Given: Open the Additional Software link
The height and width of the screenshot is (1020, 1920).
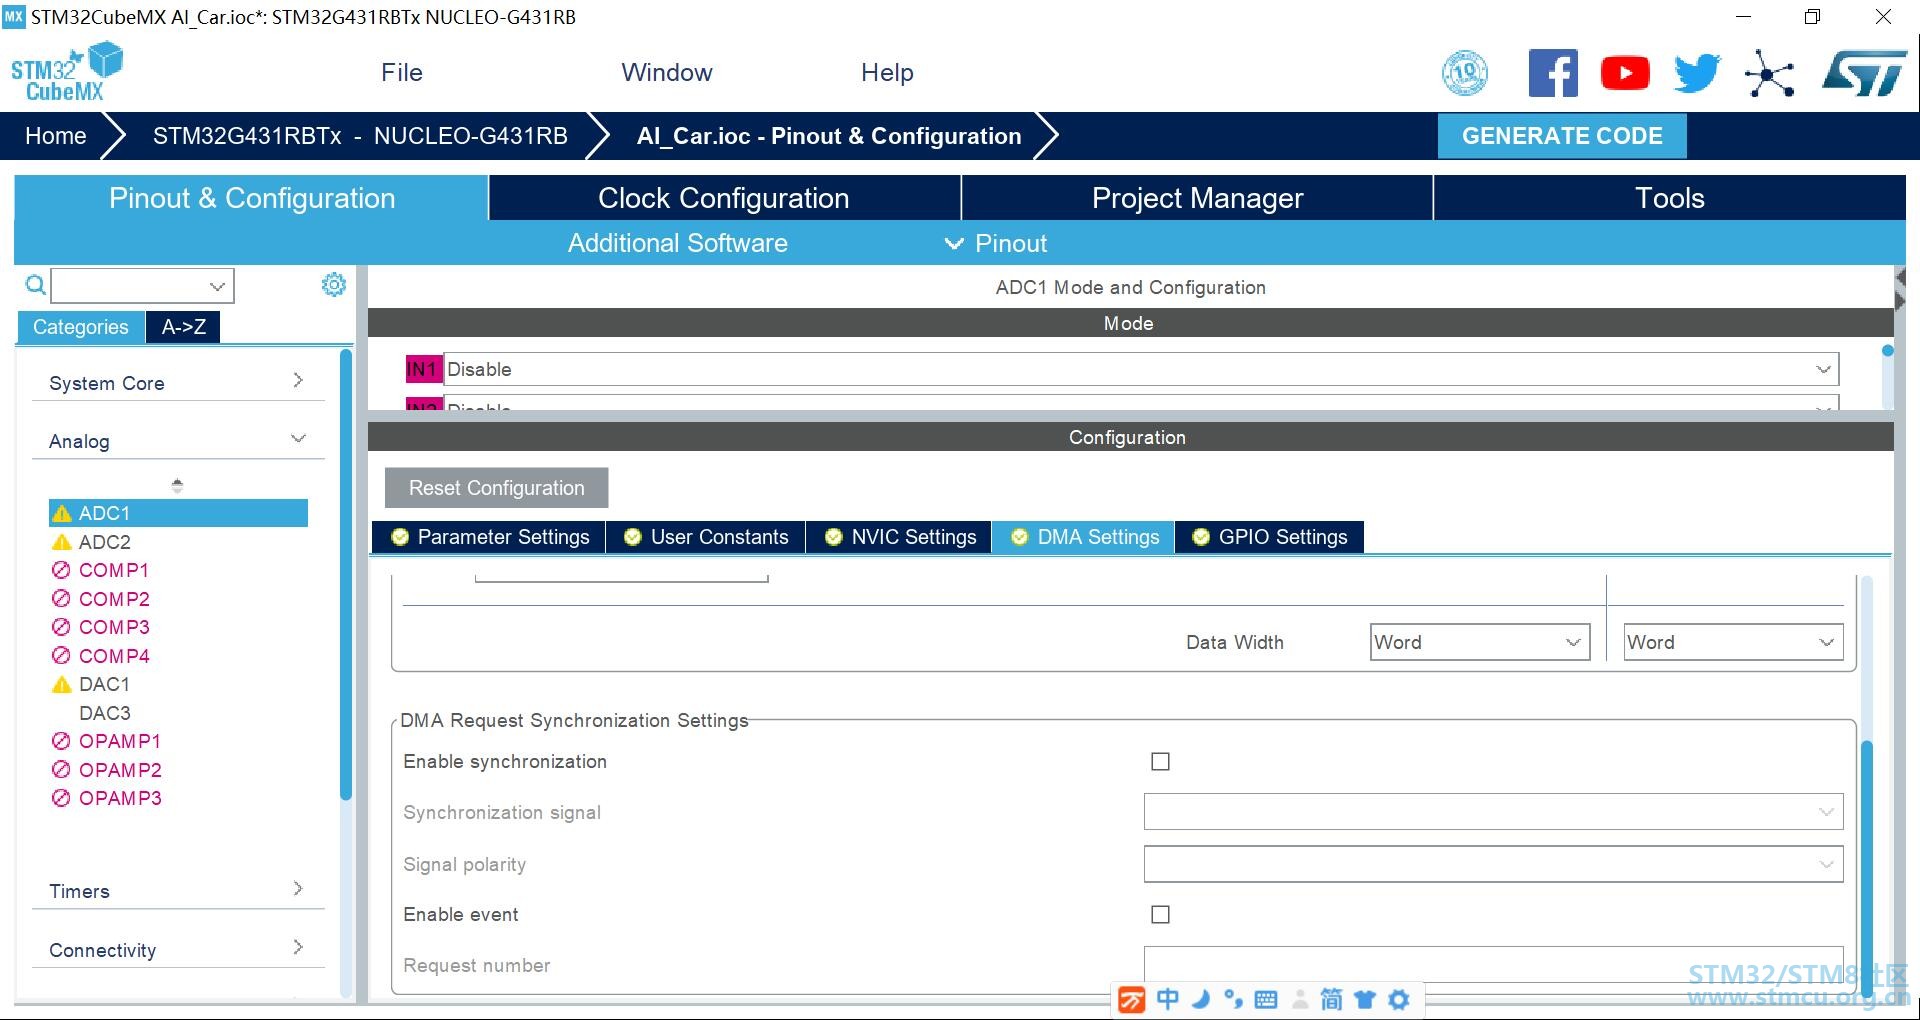Looking at the screenshot, I should (678, 243).
